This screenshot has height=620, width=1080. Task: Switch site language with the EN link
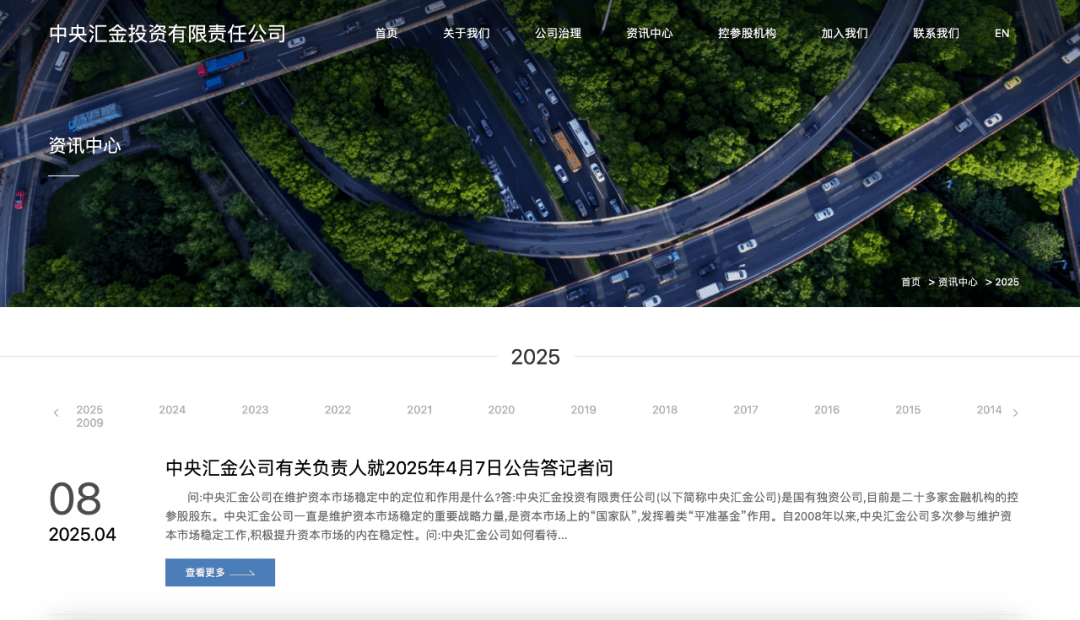pos(1002,33)
